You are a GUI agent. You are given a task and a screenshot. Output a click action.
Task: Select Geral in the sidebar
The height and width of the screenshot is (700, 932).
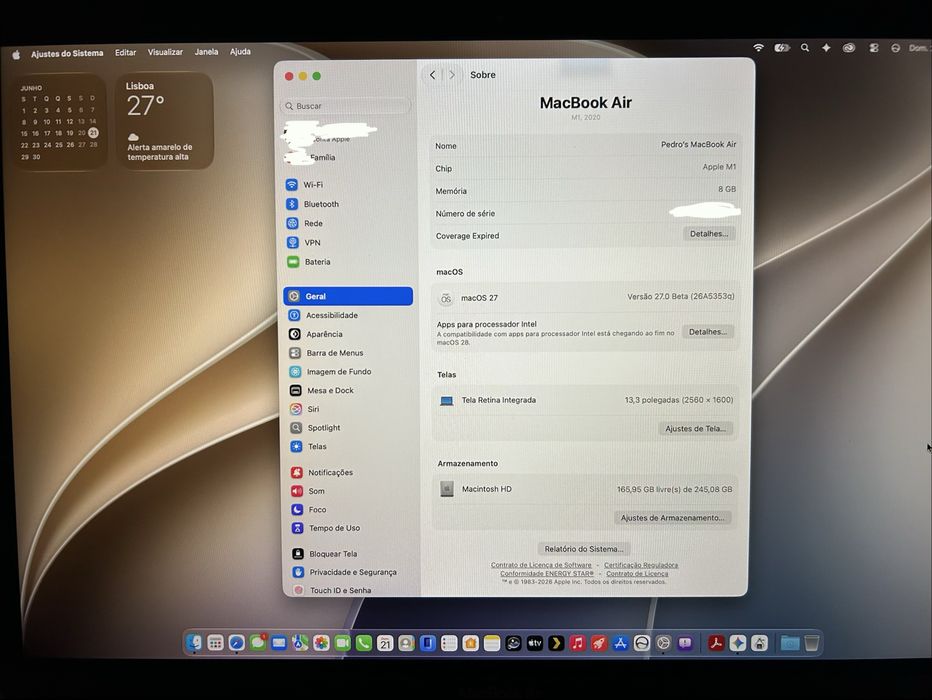348,296
